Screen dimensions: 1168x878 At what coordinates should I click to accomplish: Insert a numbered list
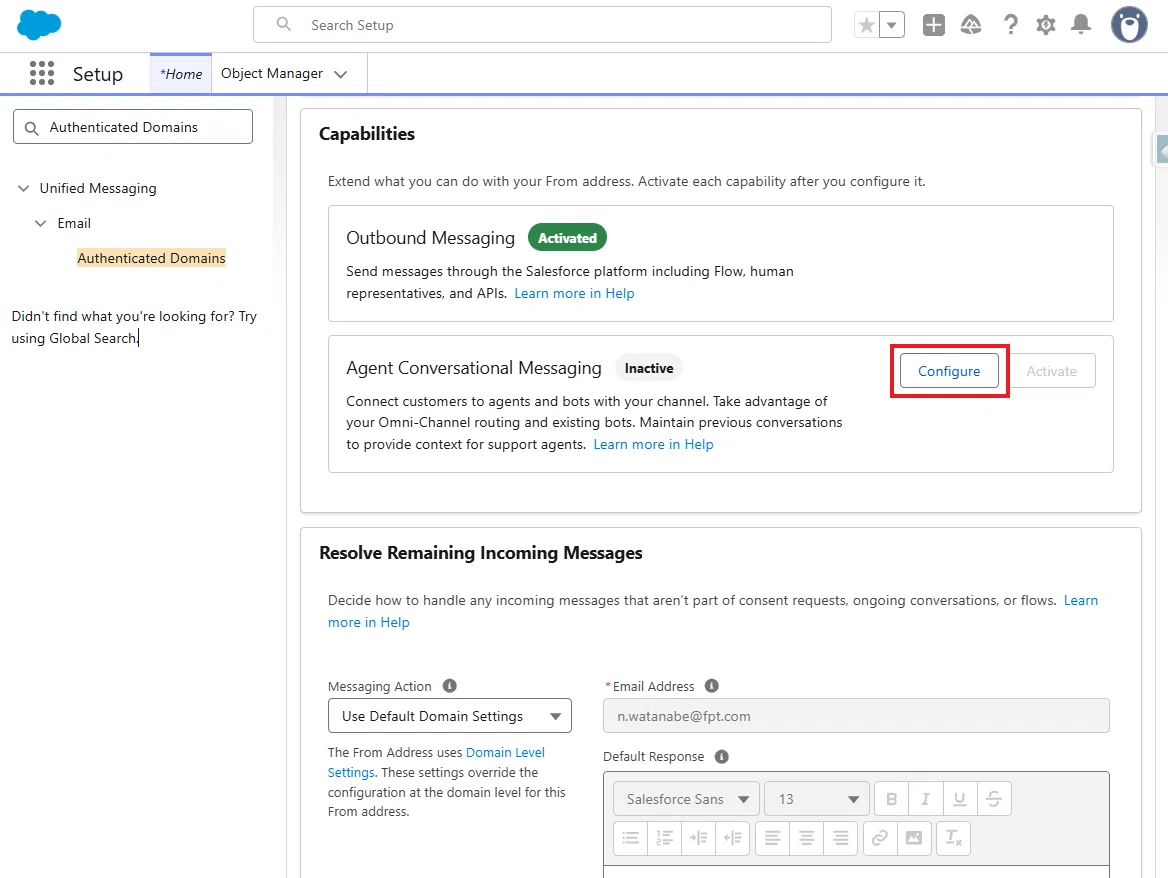point(664,839)
